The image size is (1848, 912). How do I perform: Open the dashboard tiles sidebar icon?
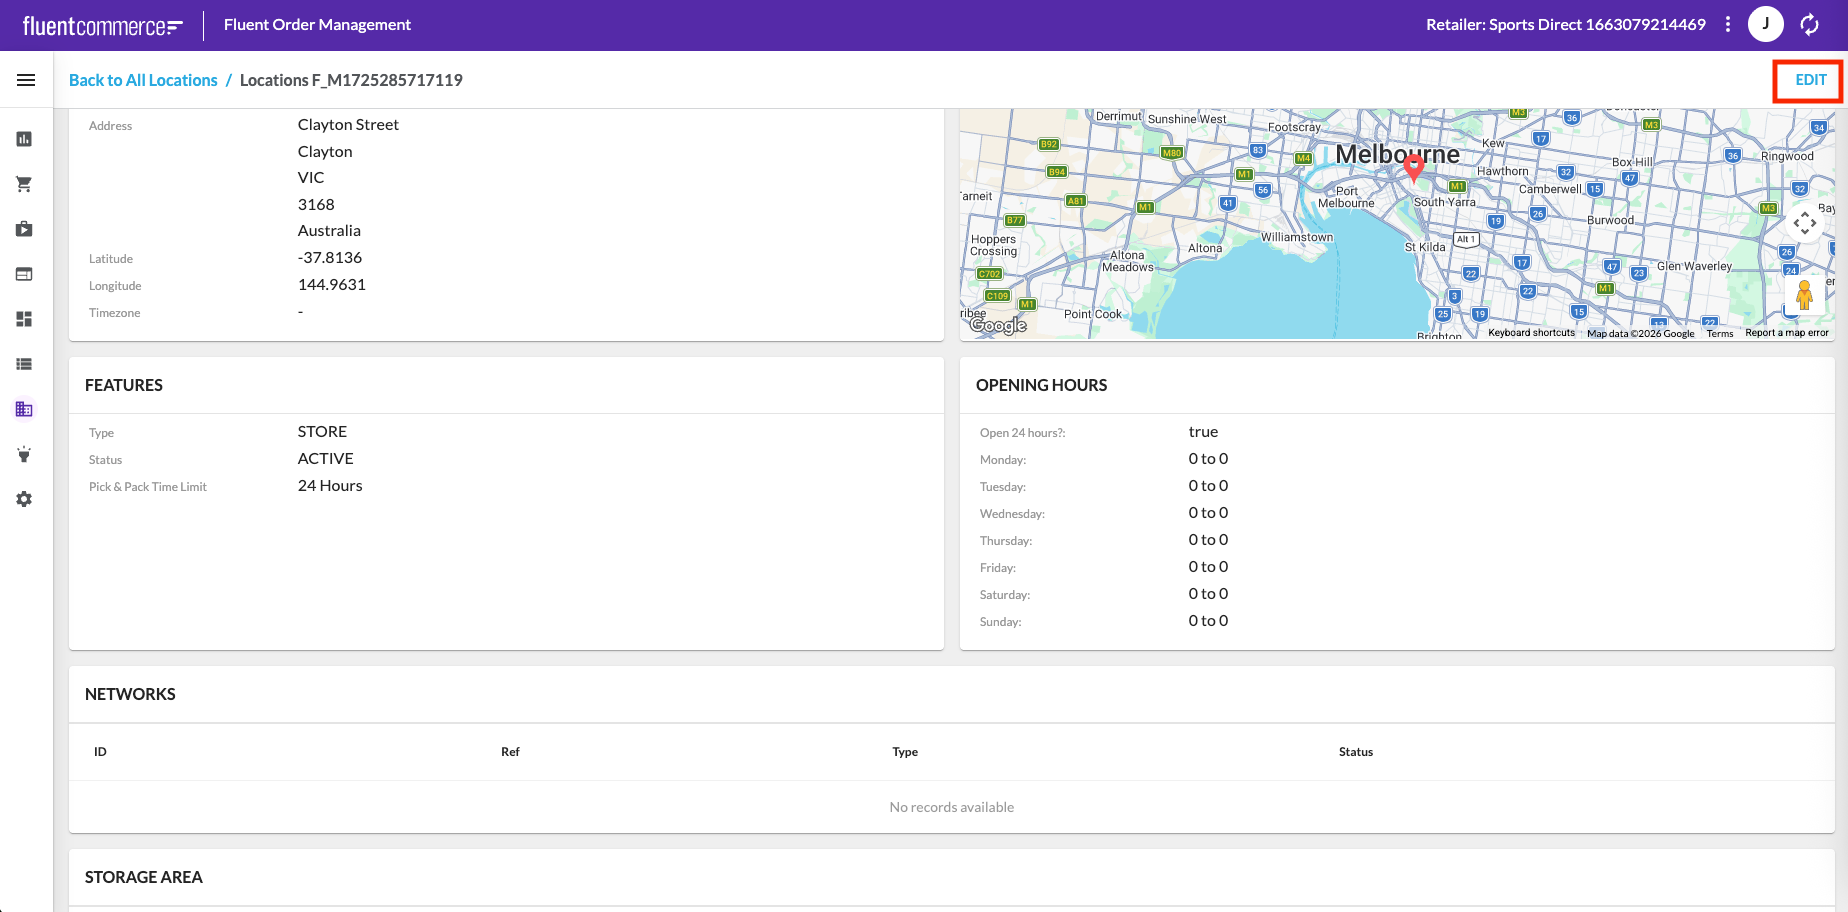[x=24, y=319]
